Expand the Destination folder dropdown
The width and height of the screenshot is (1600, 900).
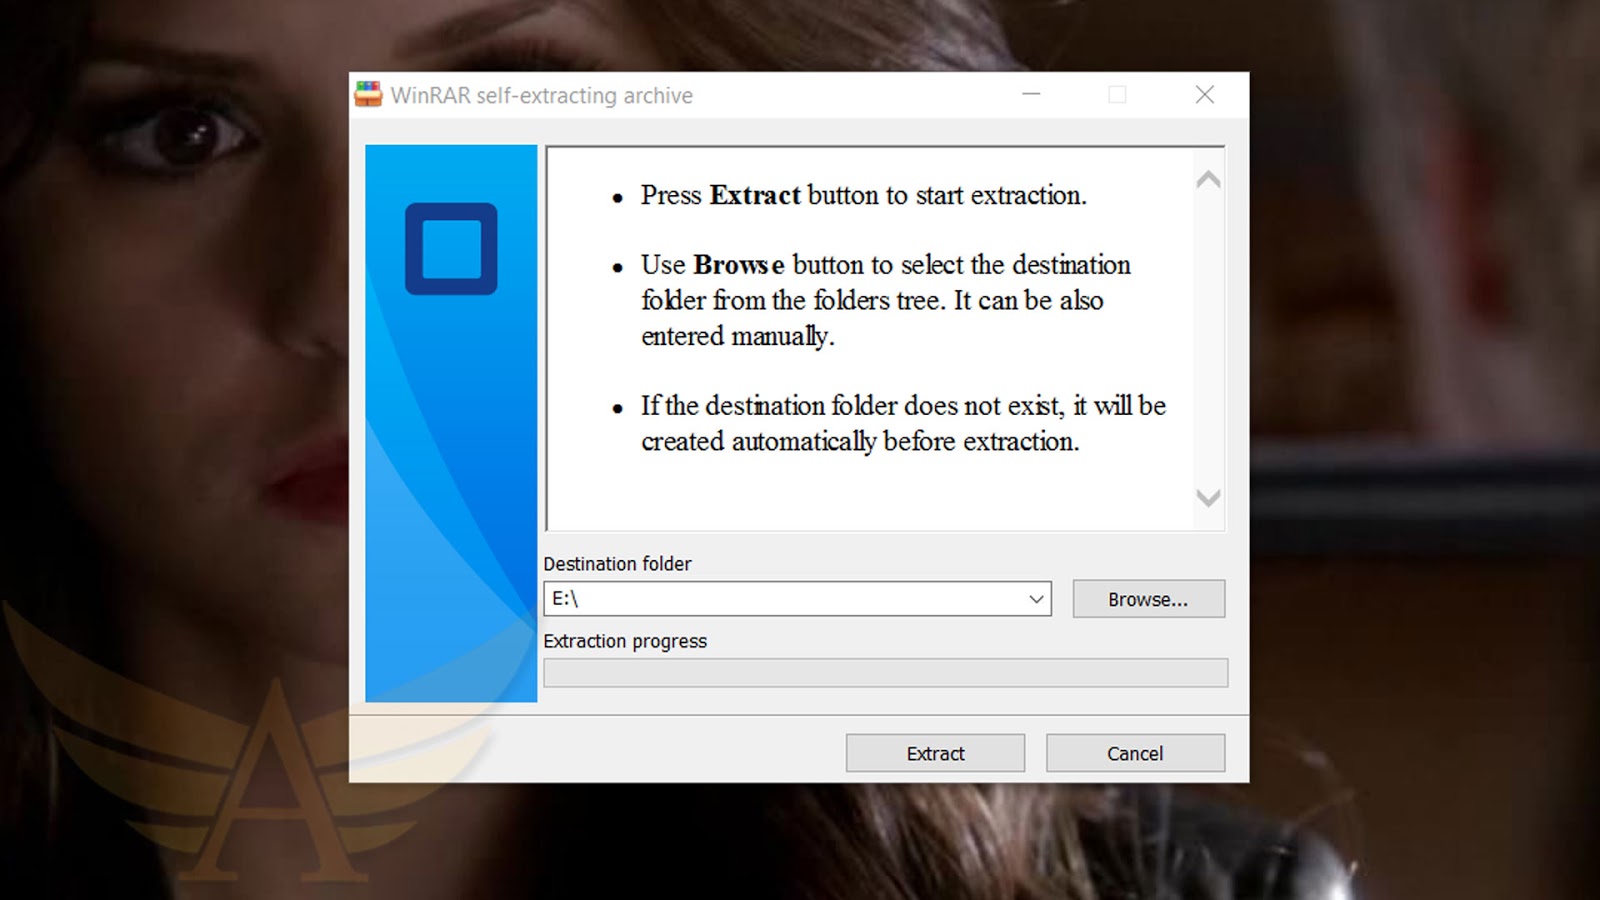coord(1036,599)
